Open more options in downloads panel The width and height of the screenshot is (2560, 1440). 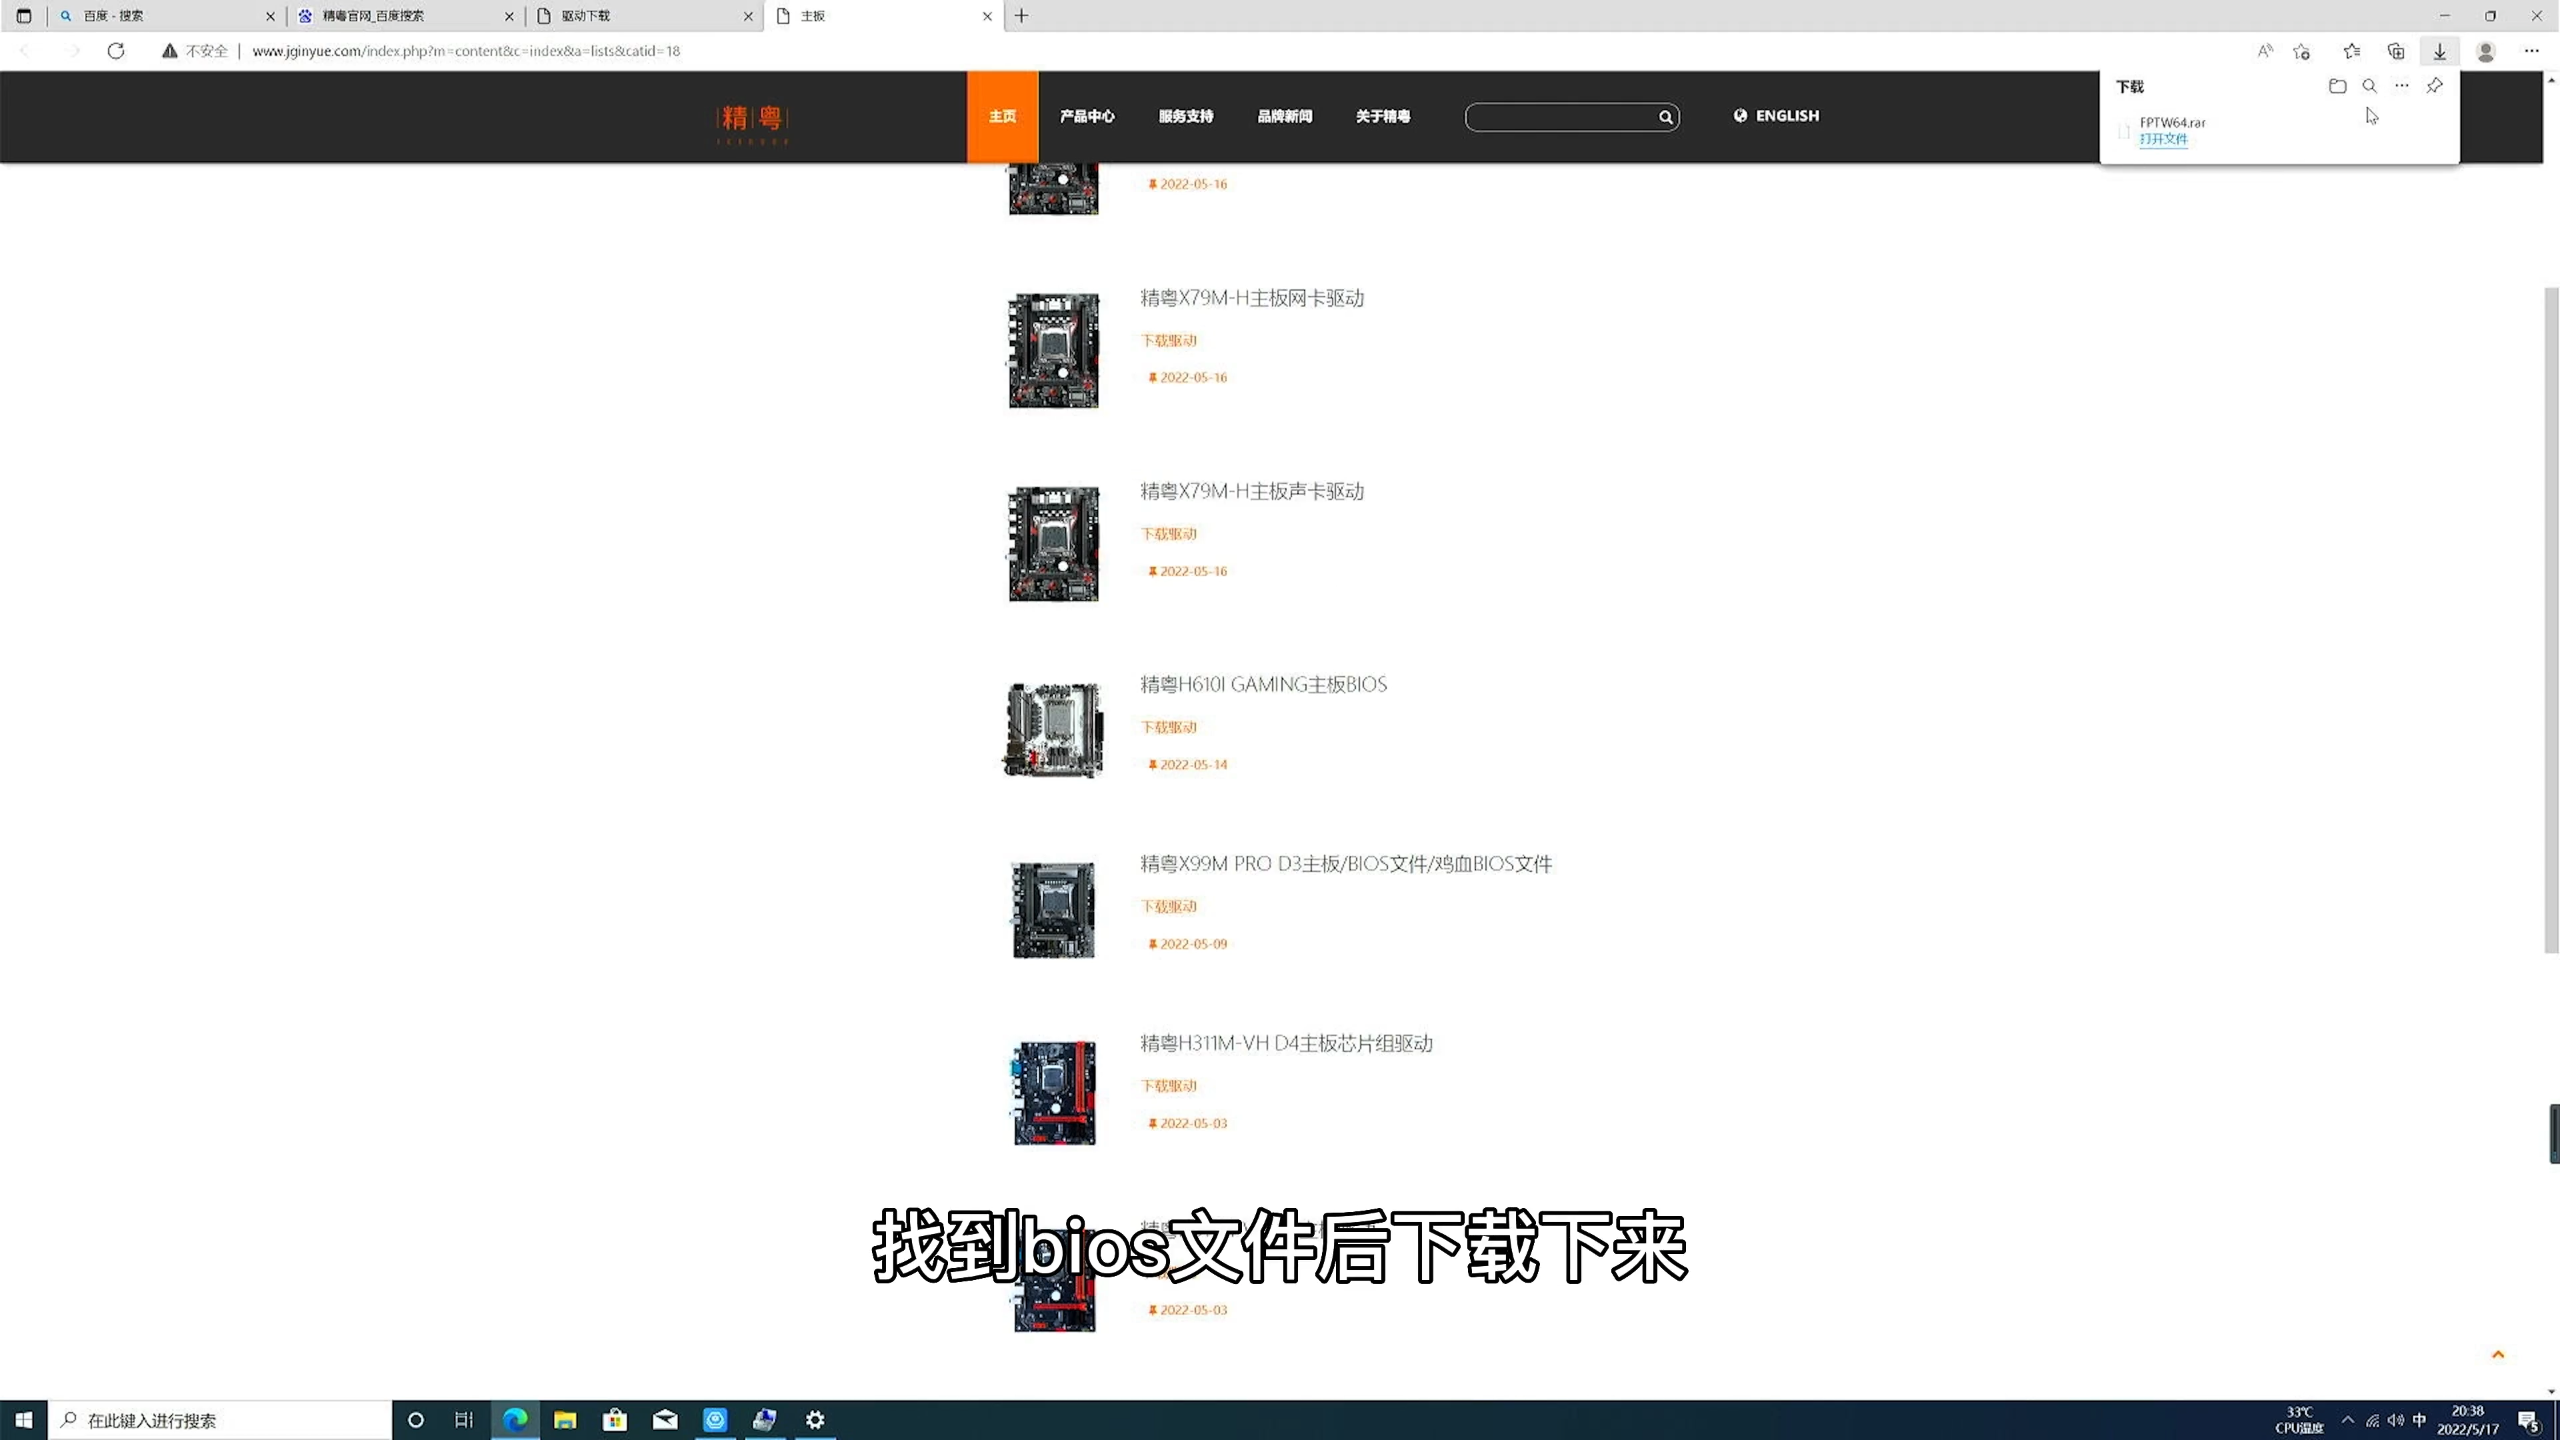pos(2401,86)
